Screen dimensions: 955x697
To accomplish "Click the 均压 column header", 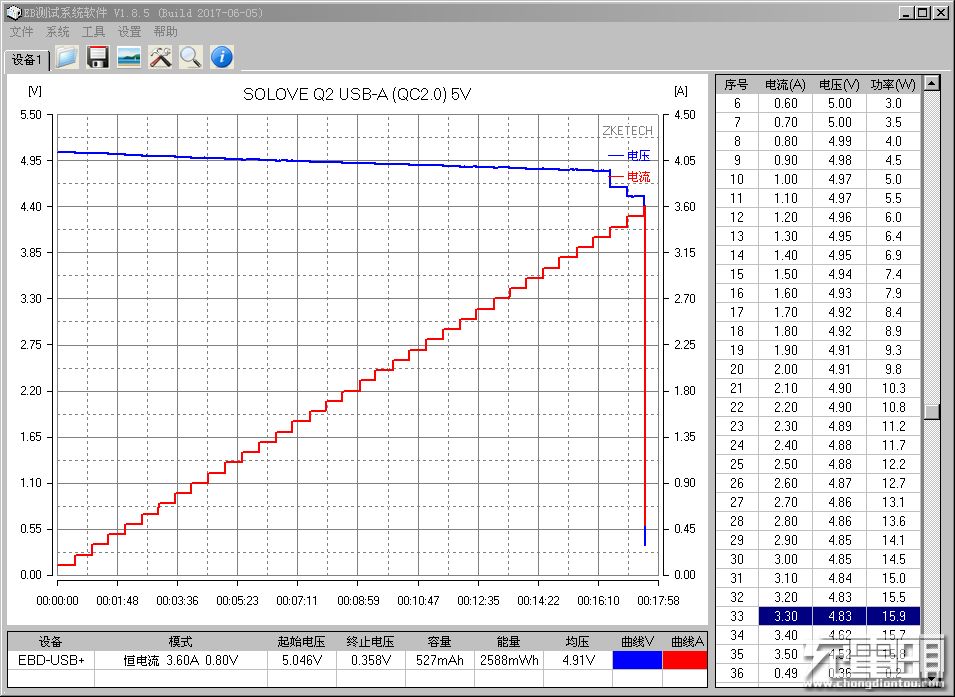I will click(577, 642).
